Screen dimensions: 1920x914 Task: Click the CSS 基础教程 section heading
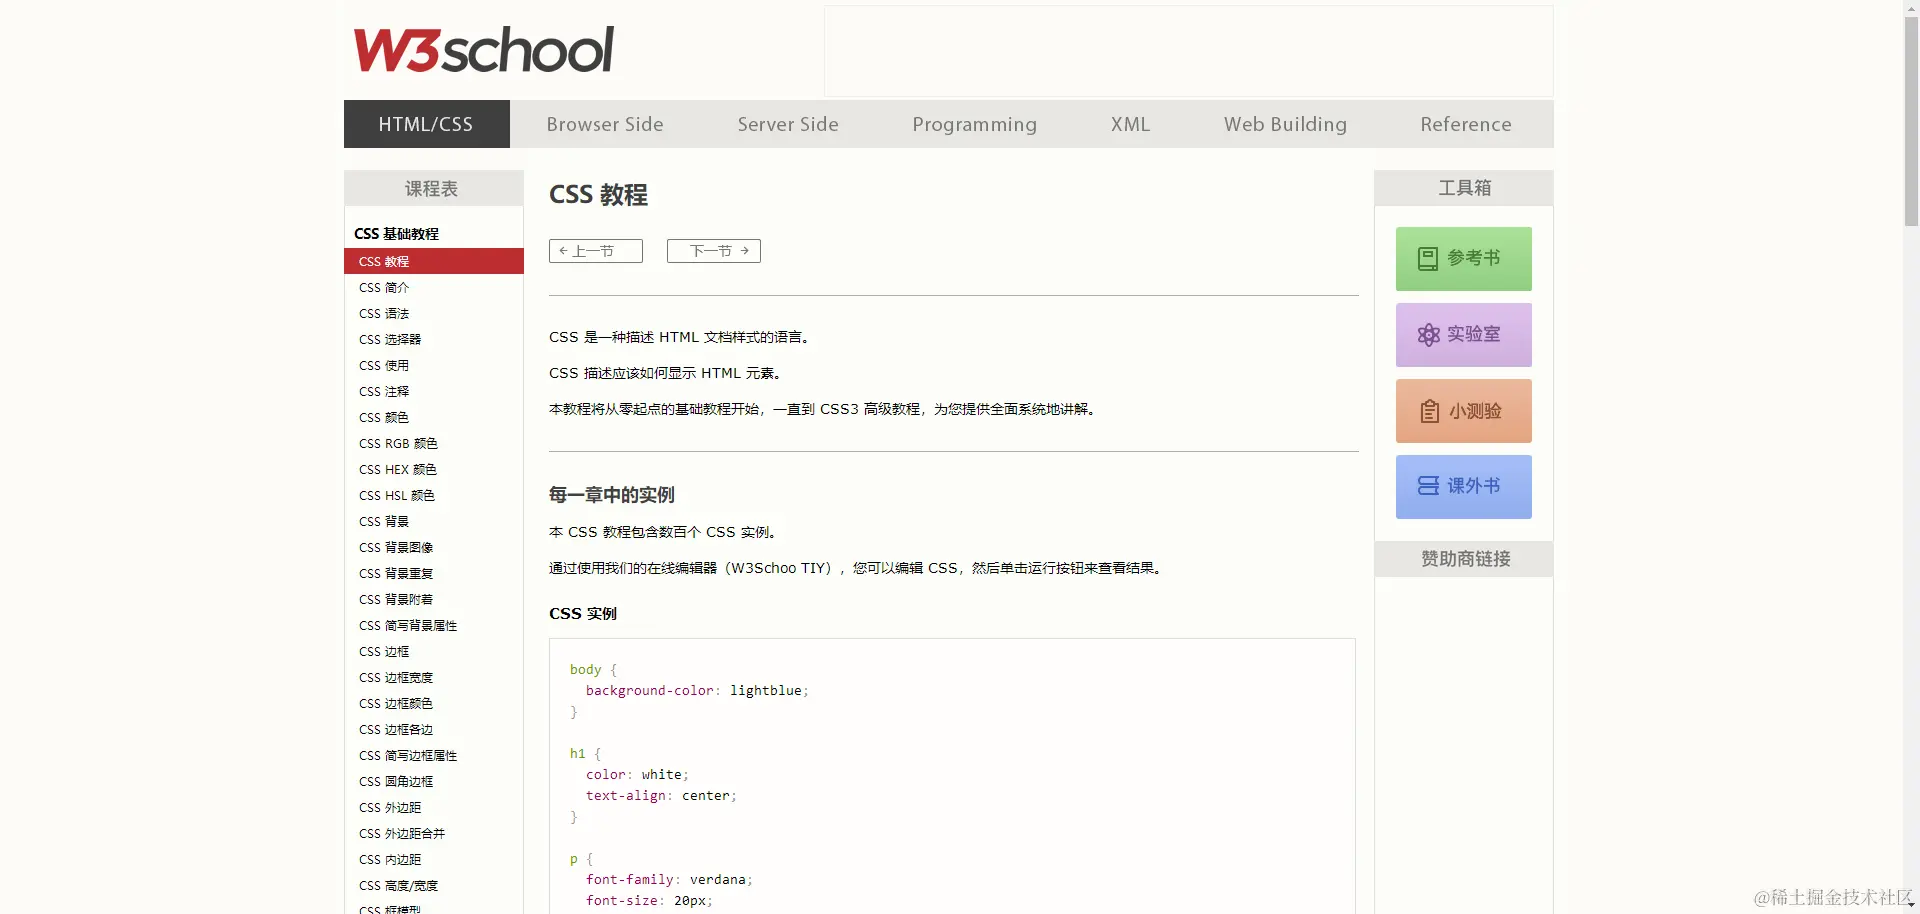[396, 233]
